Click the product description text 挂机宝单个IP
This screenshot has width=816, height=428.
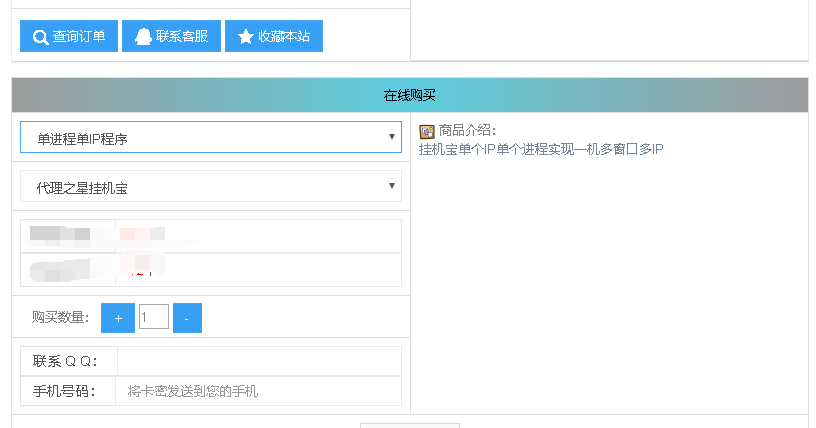tap(540, 150)
